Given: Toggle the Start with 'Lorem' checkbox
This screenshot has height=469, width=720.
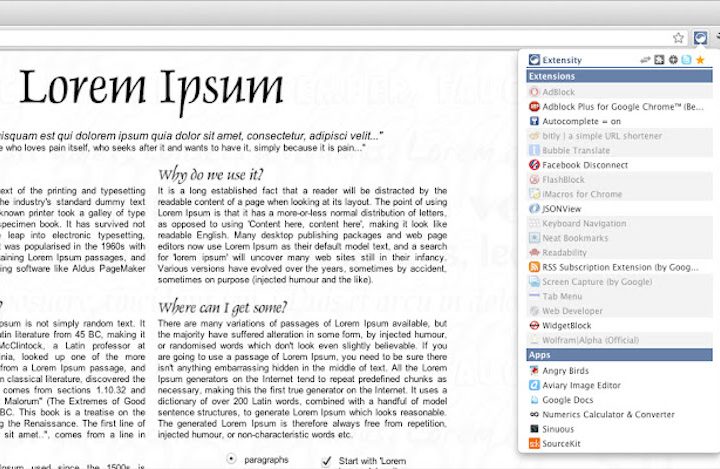Looking at the screenshot, I should click(x=326, y=461).
